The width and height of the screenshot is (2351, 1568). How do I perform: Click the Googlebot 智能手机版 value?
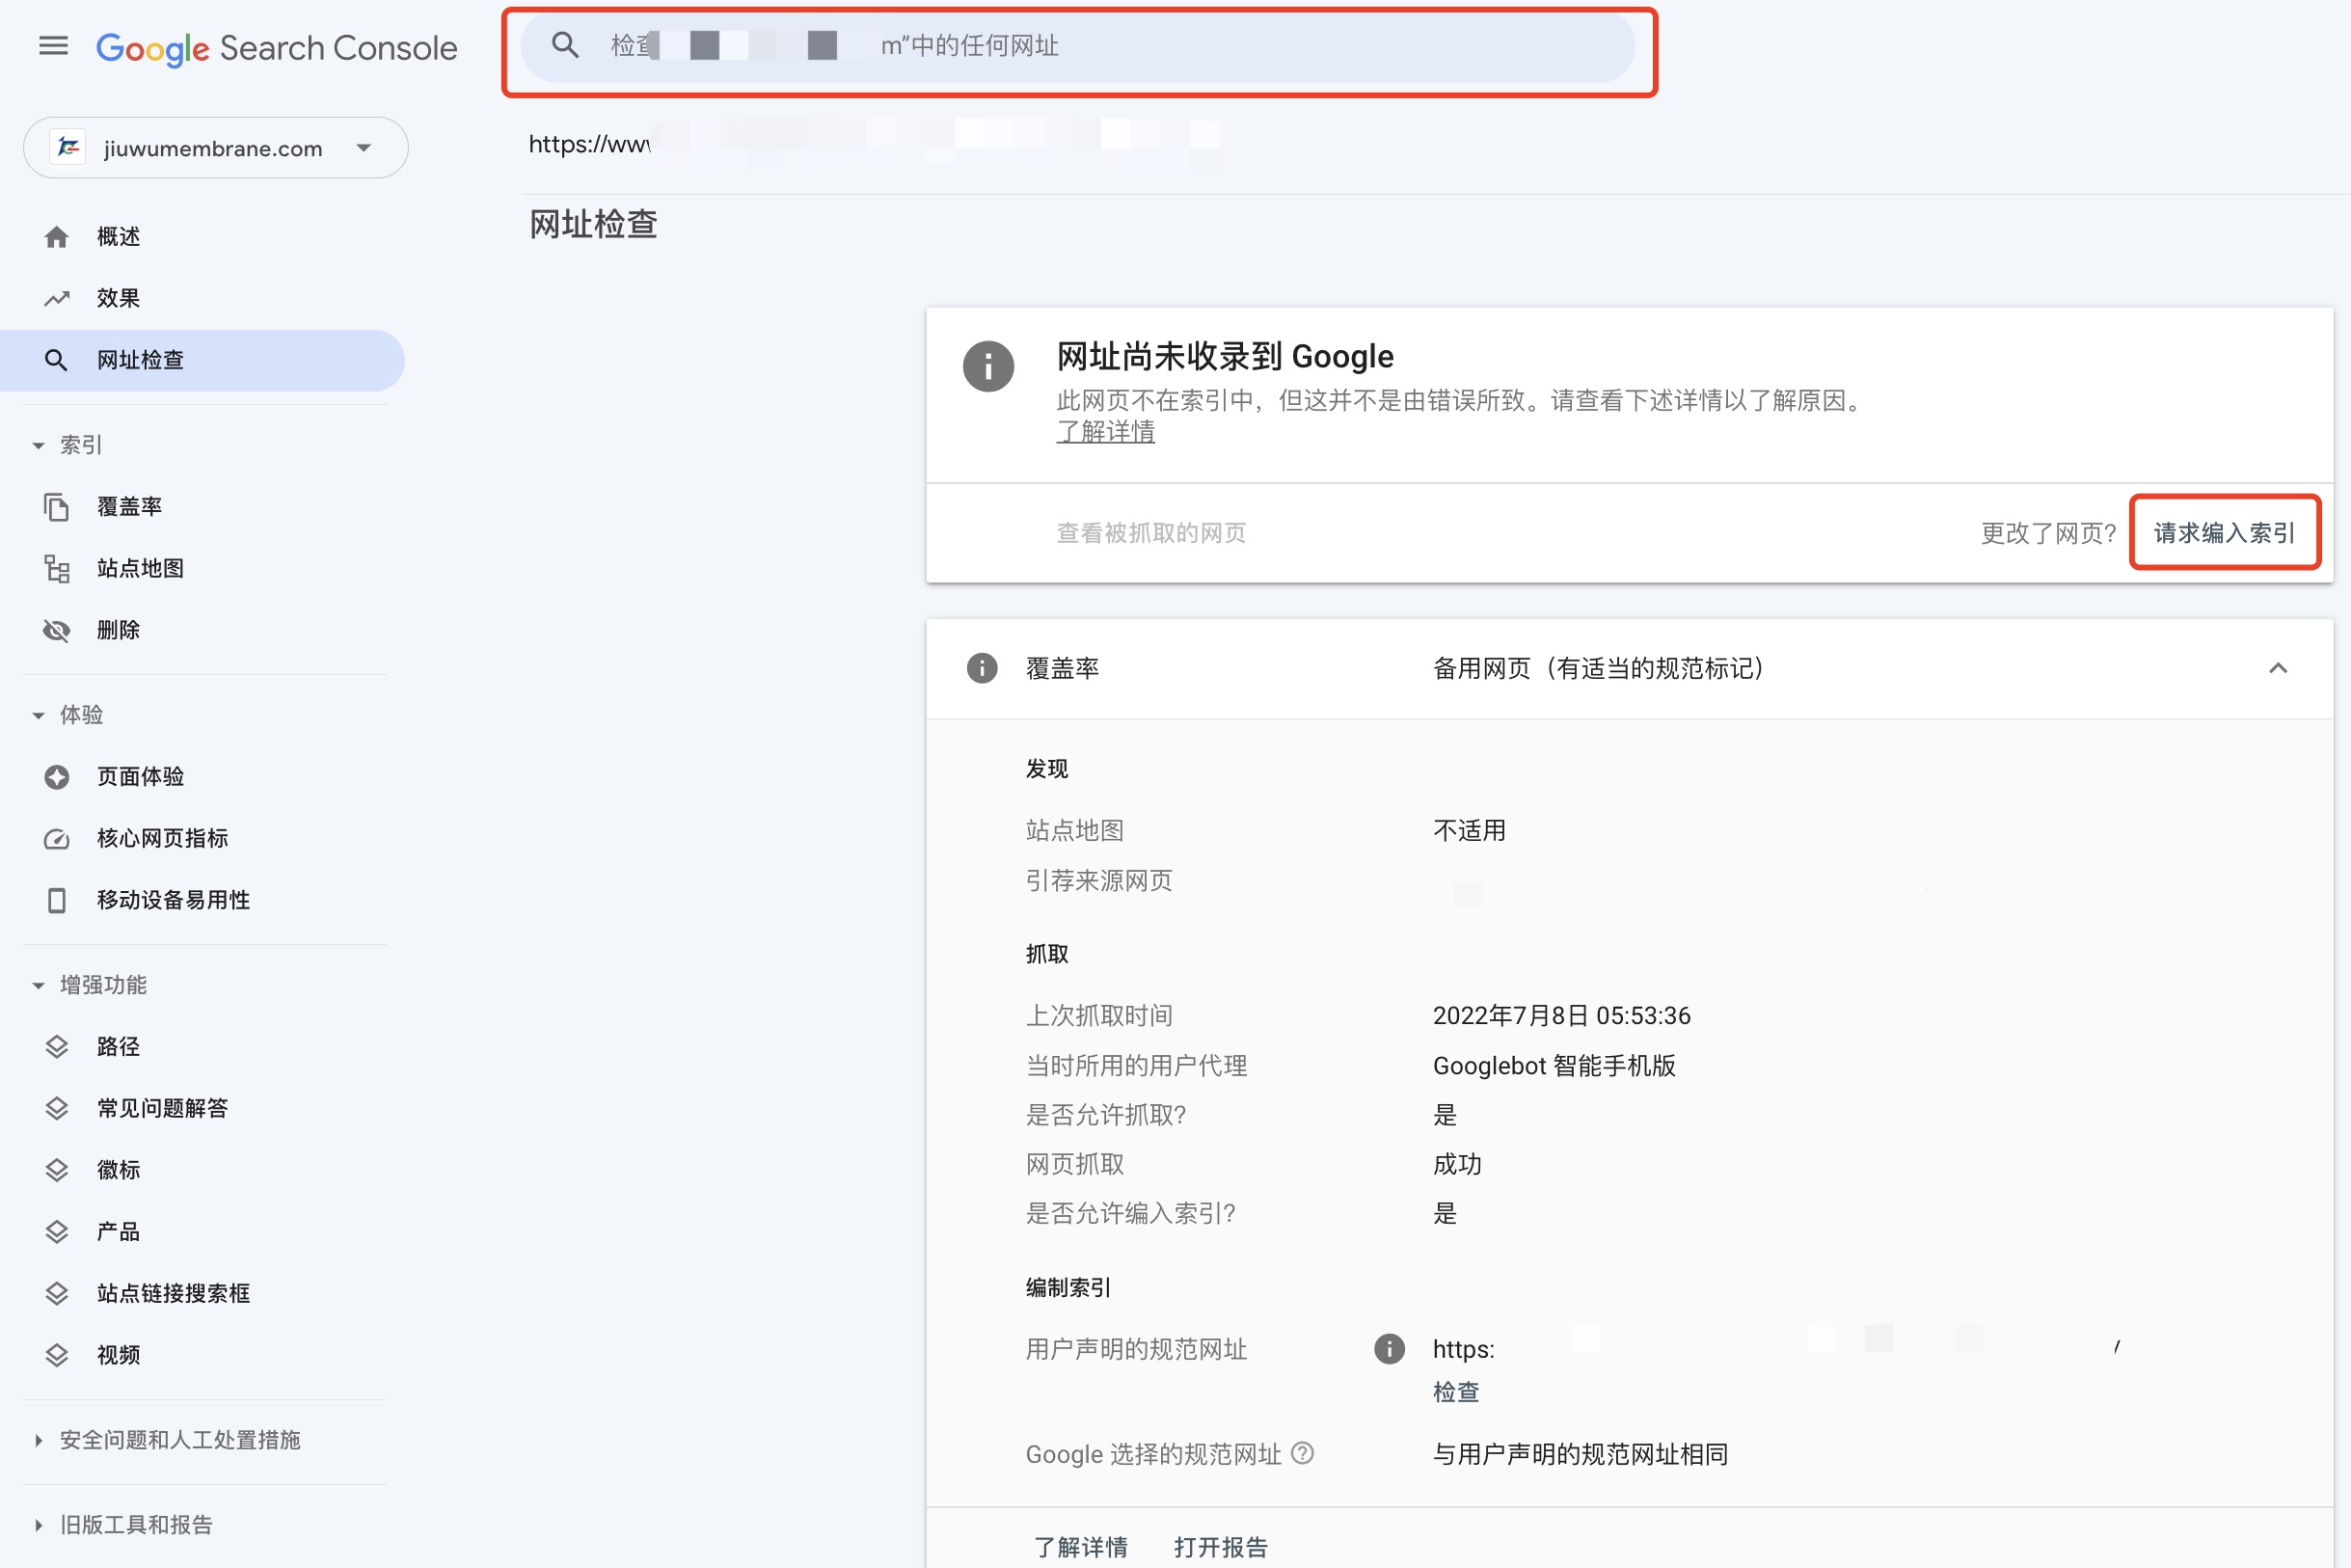click(x=1554, y=1066)
